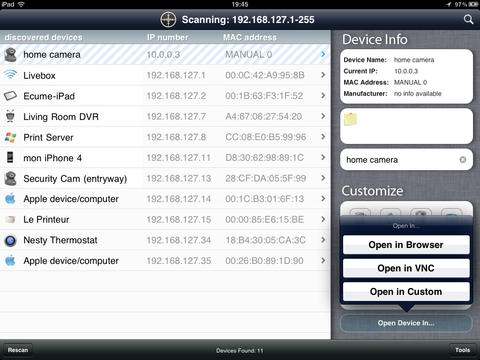The width and height of the screenshot is (480, 360).
Task: Select MAC 28:CF:DA:05:5F:99 cell
Action: click(266, 178)
